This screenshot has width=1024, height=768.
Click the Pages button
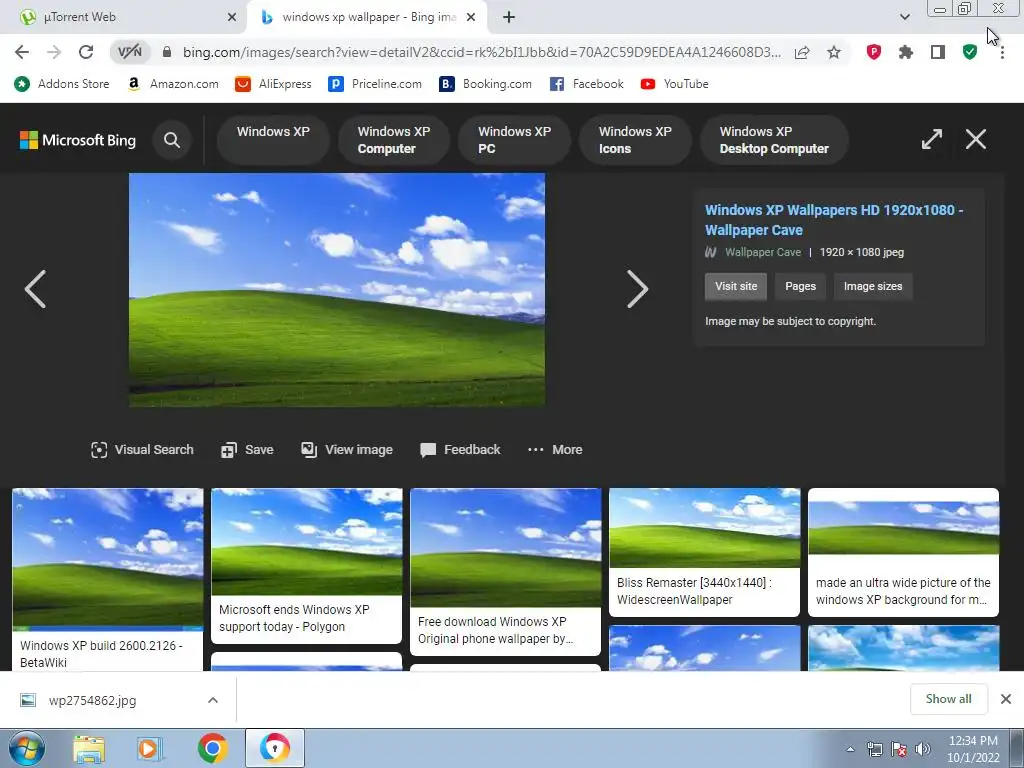click(800, 287)
